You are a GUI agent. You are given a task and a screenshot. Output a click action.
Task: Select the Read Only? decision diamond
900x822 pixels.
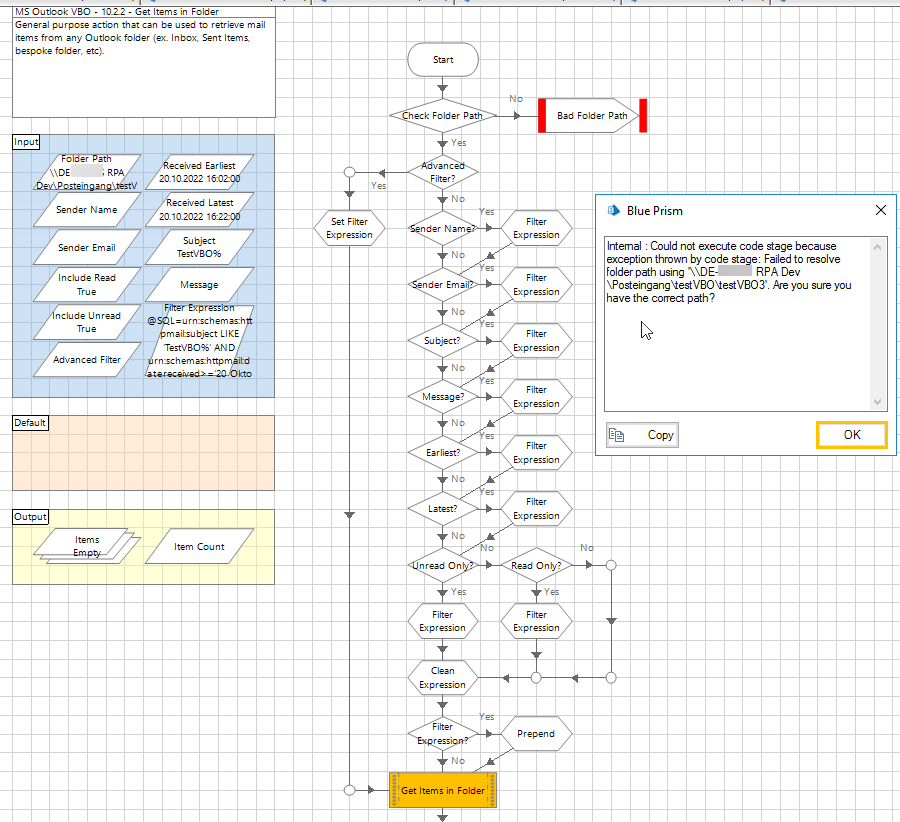[536, 565]
